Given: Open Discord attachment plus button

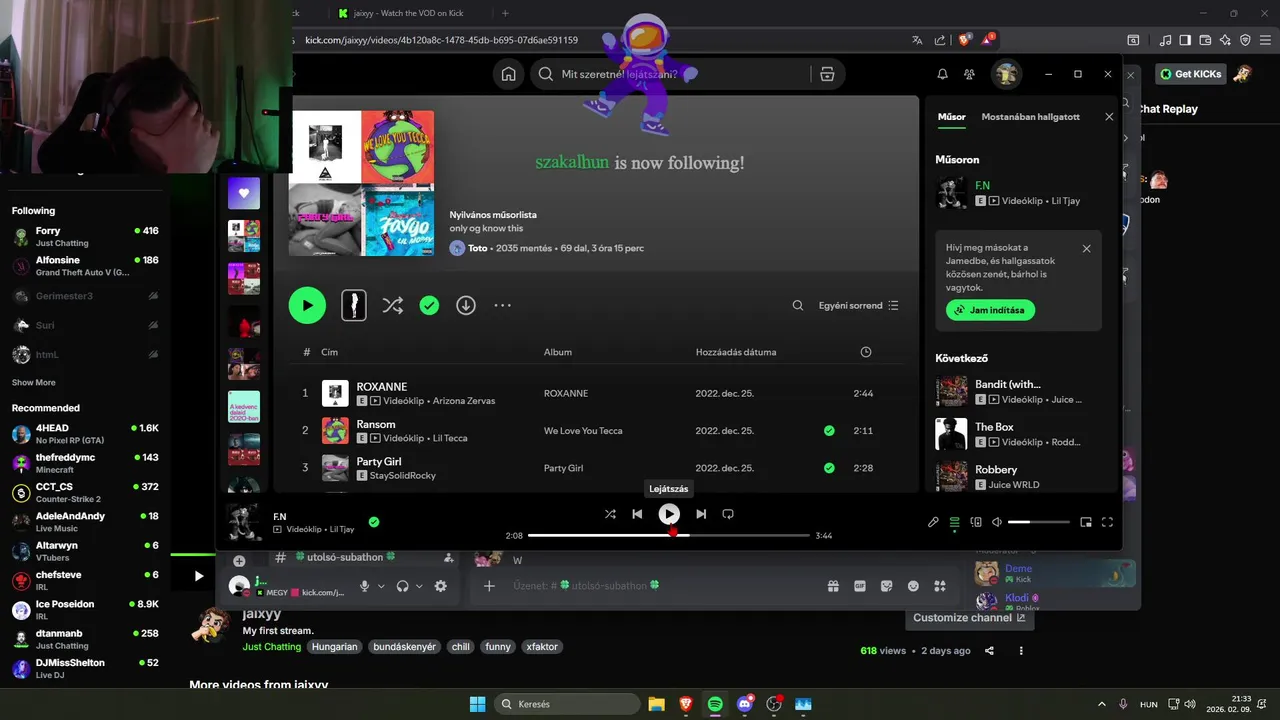Looking at the screenshot, I should [489, 586].
